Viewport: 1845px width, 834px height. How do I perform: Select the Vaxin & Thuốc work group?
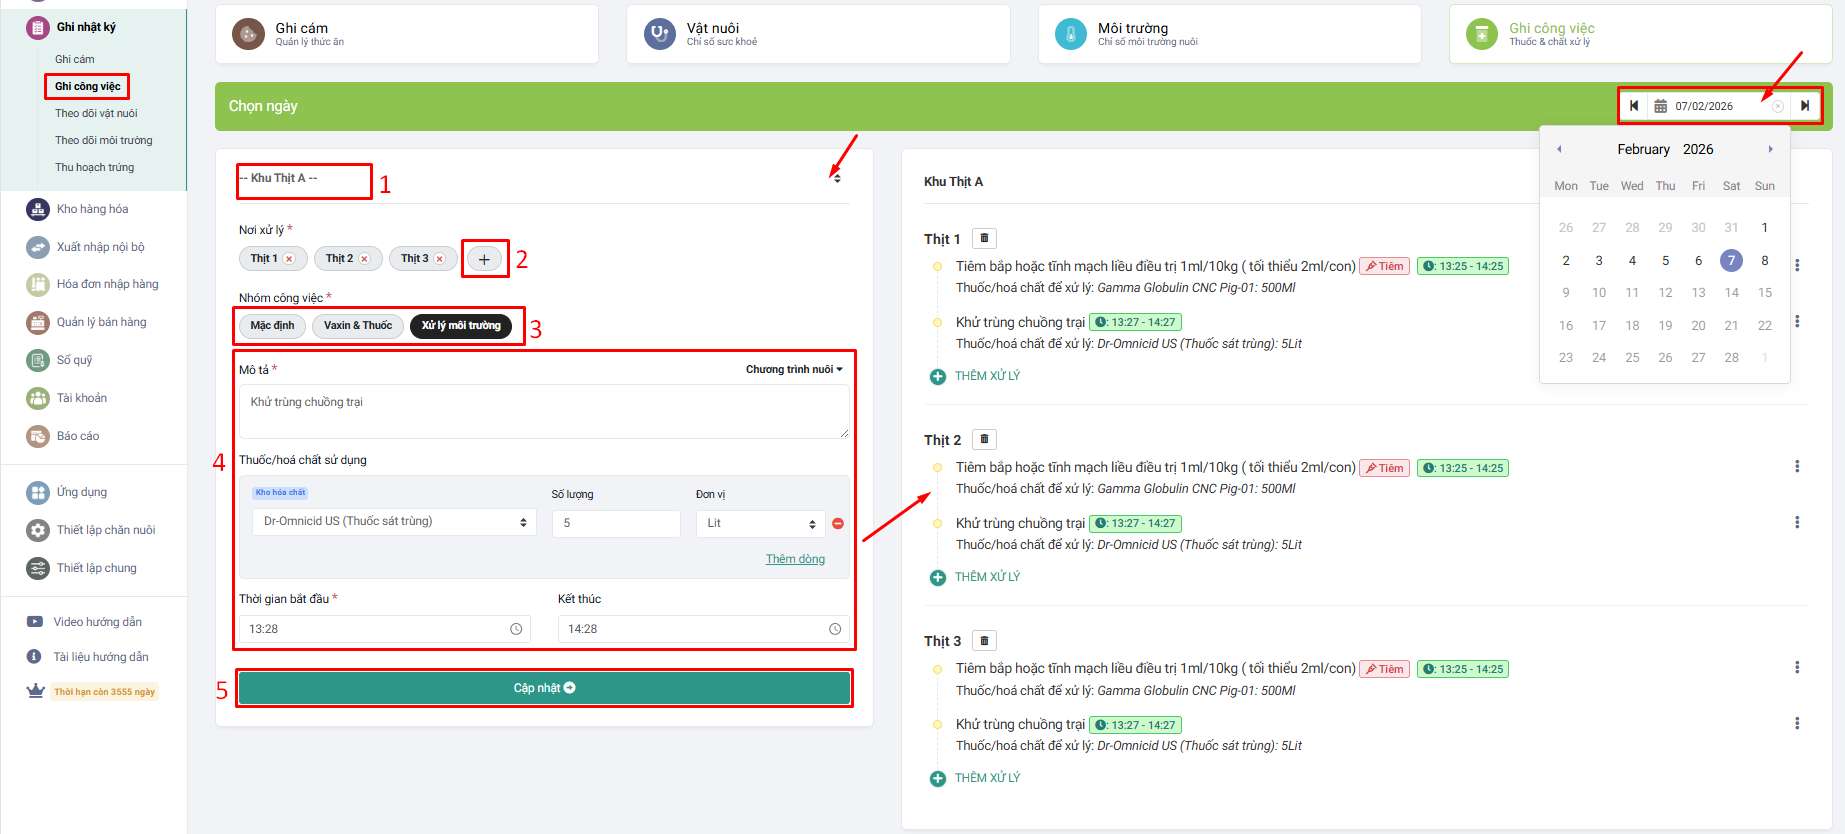pos(357,326)
